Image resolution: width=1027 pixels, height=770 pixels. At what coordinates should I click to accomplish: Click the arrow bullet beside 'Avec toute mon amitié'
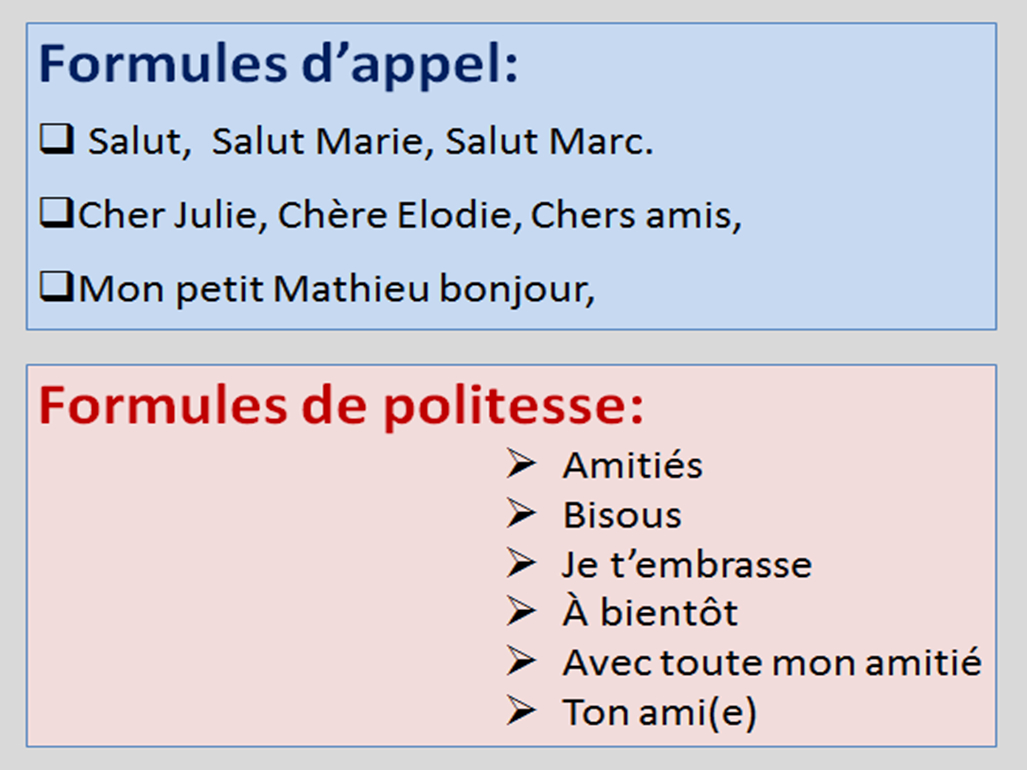pos(521,661)
